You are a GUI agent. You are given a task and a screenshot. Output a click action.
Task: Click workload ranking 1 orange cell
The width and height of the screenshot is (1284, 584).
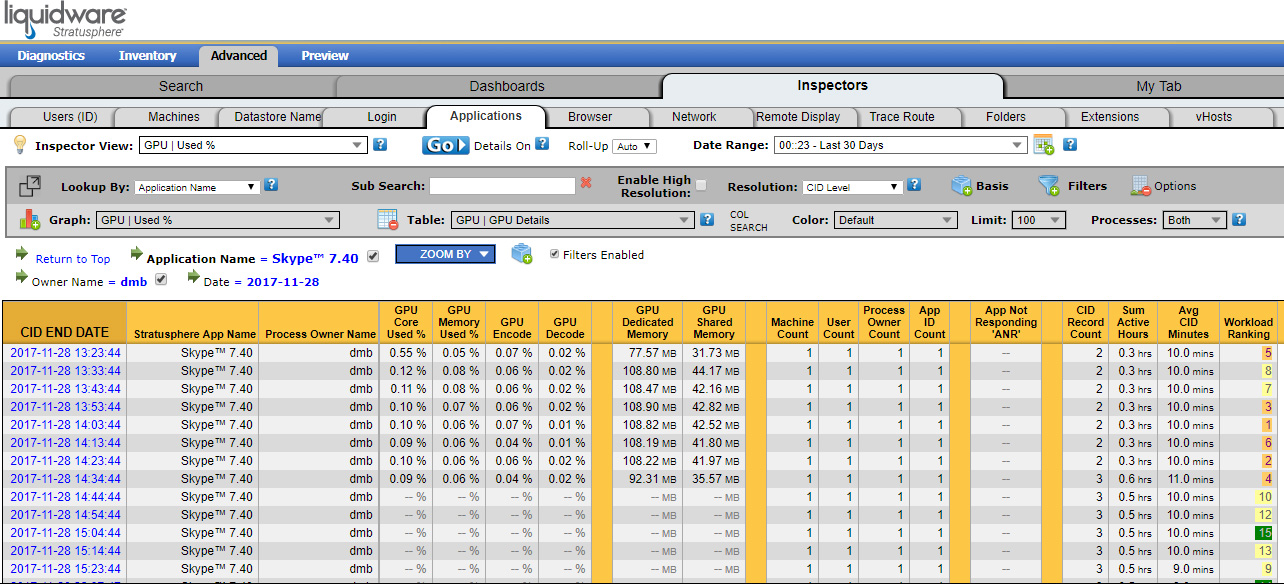pos(1267,425)
